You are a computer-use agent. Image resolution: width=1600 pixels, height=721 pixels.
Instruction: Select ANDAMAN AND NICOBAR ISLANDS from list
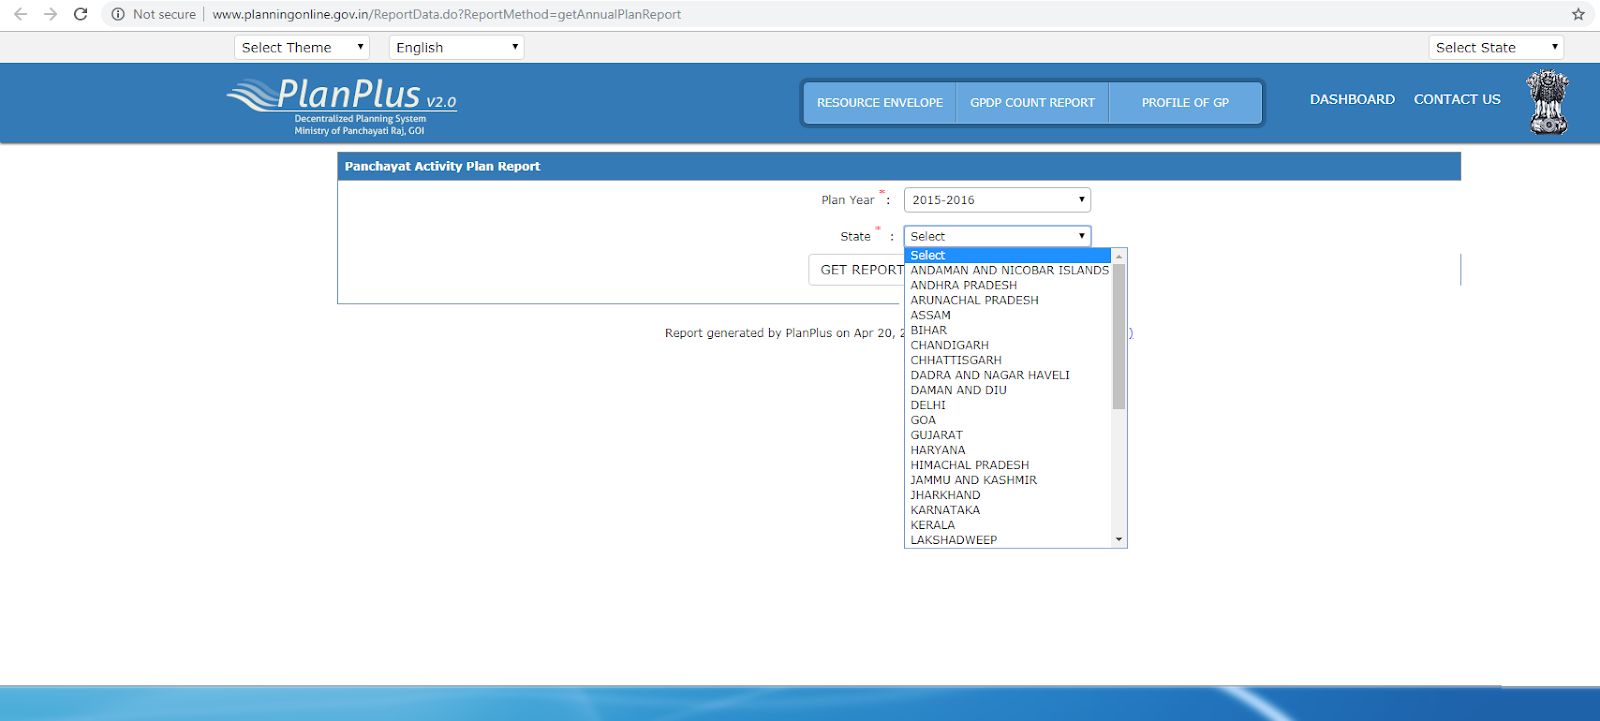pos(1007,270)
